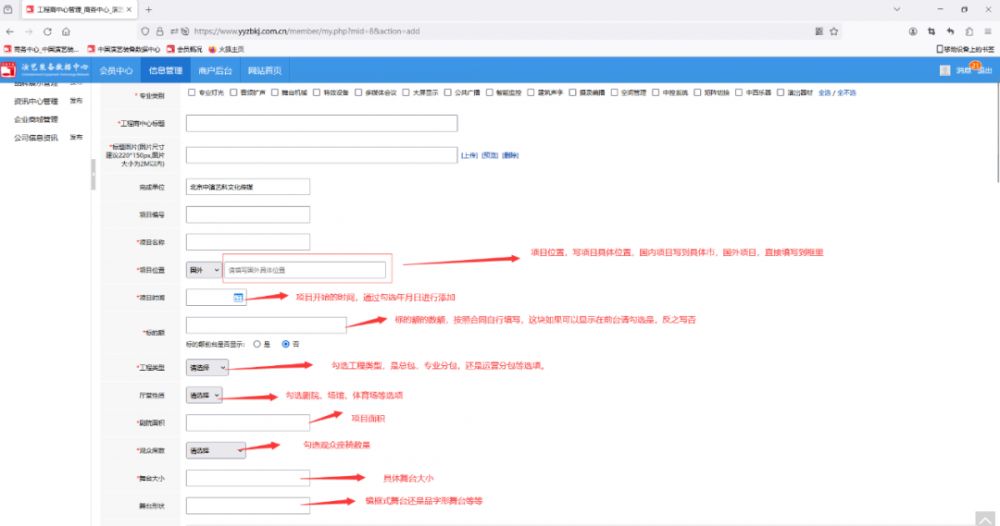Reload the page with browser refresh button
The image size is (1000, 526).
(x=47, y=31)
